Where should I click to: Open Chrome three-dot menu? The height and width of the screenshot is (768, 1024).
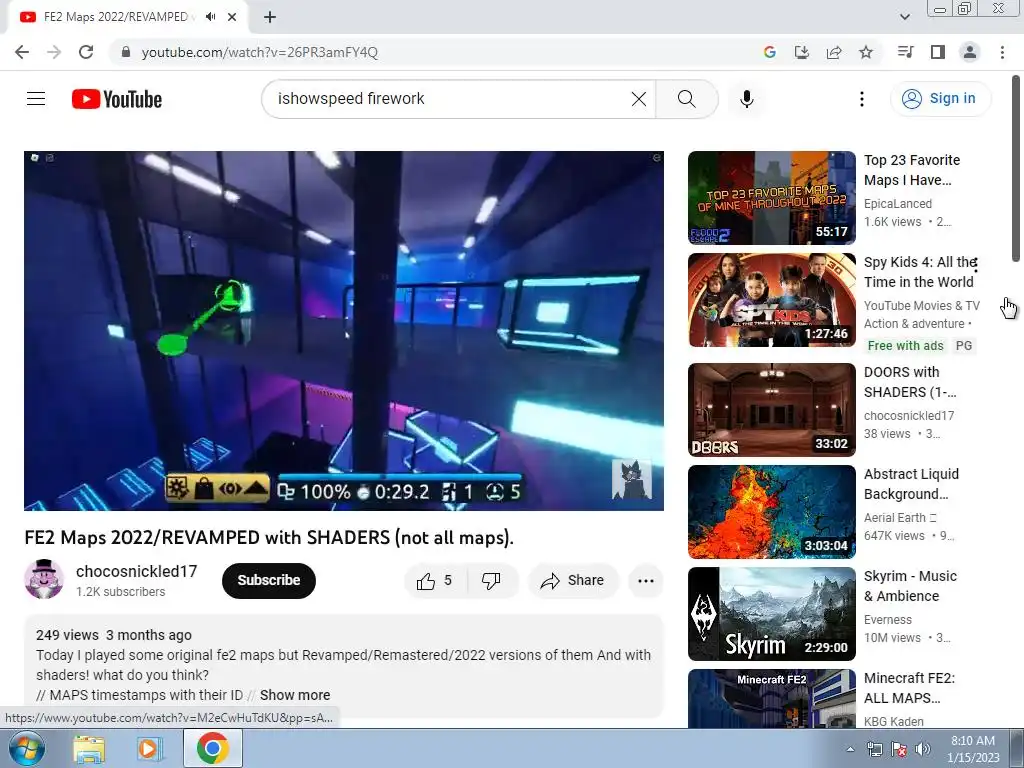tap(1002, 52)
